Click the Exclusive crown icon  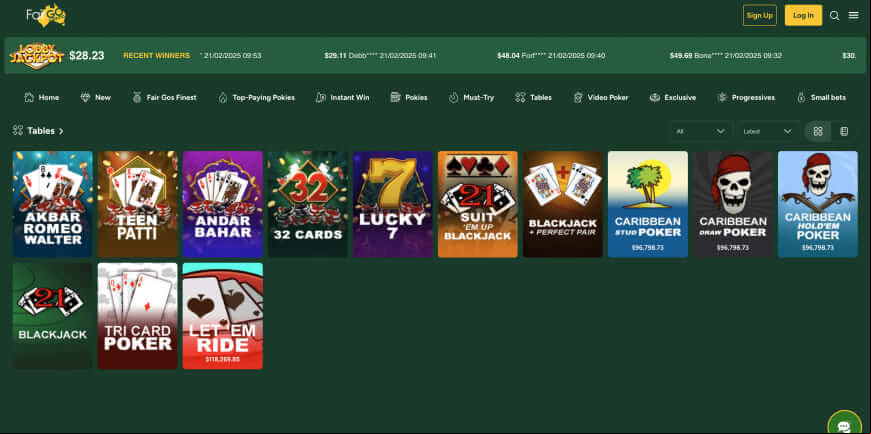coord(654,97)
